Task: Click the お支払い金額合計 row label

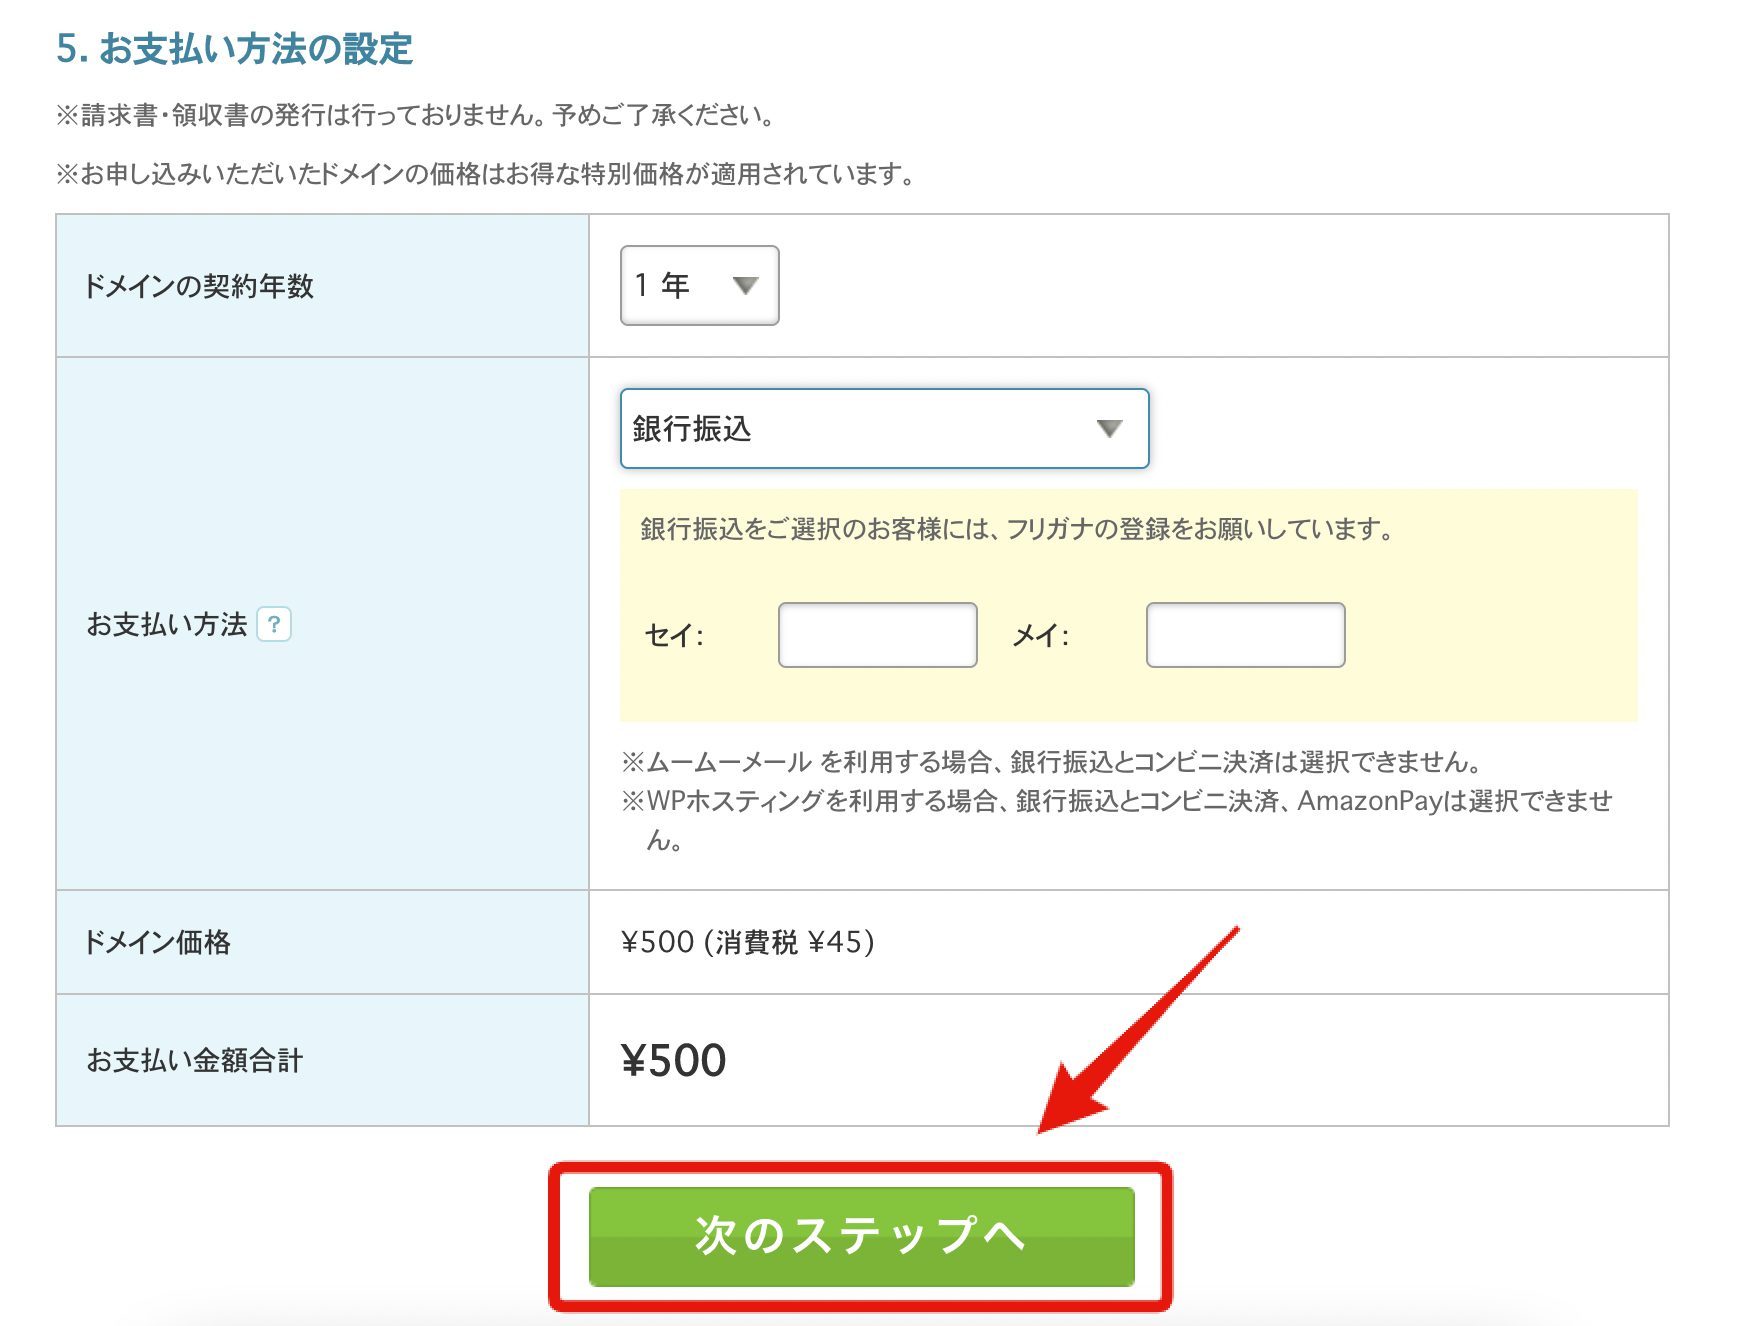Action: (x=195, y=1060)
